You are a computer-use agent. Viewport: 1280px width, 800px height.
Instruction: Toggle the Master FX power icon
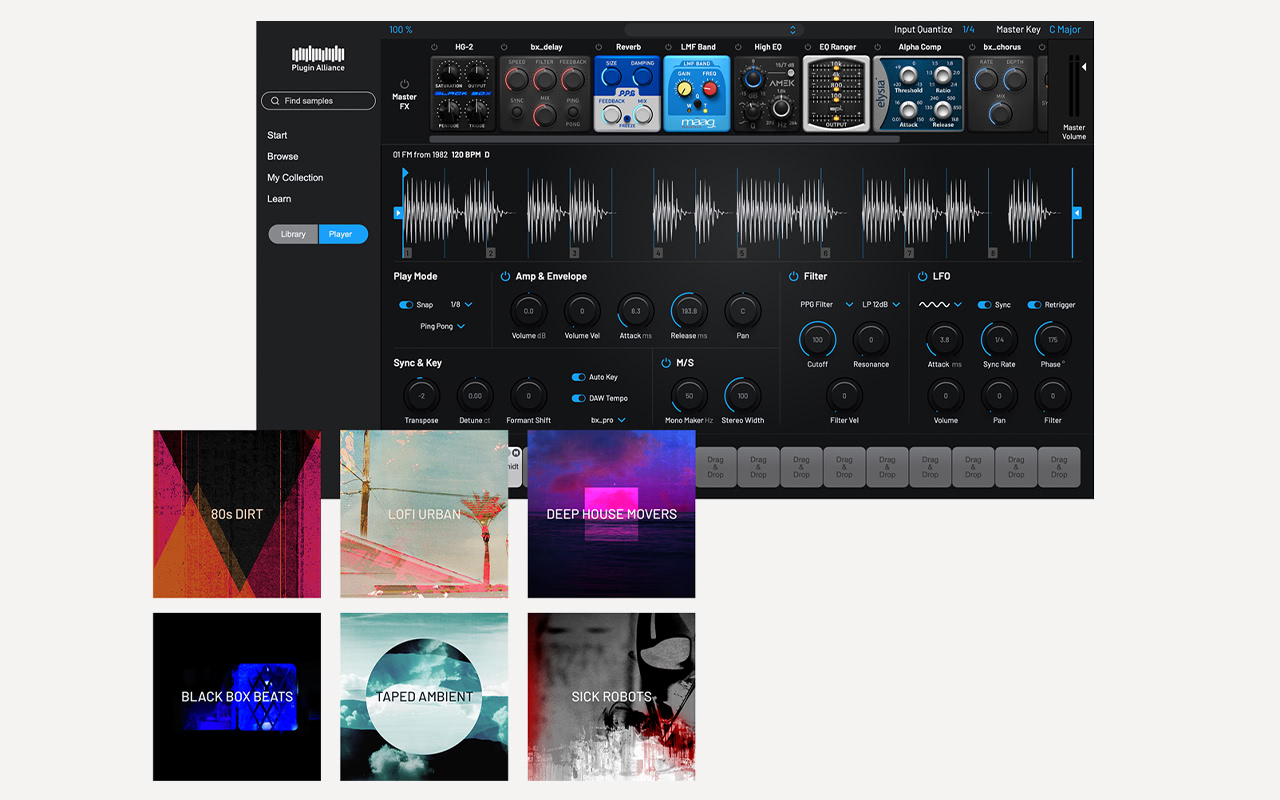click(405, 84)
